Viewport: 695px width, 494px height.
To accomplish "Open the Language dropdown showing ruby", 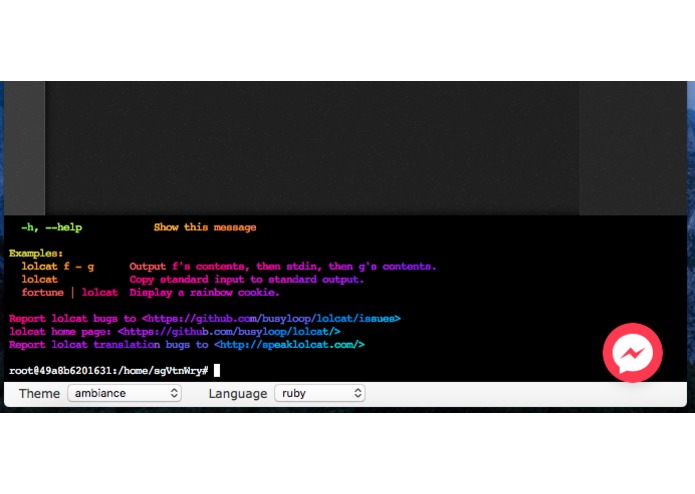I will tap(320, 393).
